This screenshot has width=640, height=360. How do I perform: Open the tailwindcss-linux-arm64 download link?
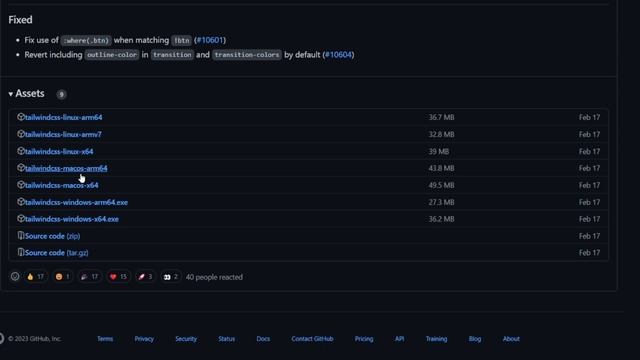click(63, 118)
